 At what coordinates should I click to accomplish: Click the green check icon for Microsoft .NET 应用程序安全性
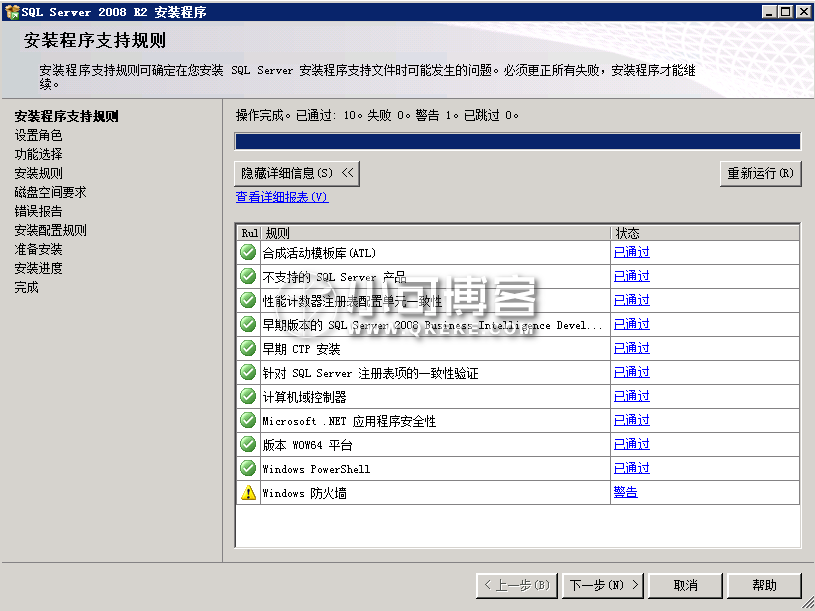point(248,420)
